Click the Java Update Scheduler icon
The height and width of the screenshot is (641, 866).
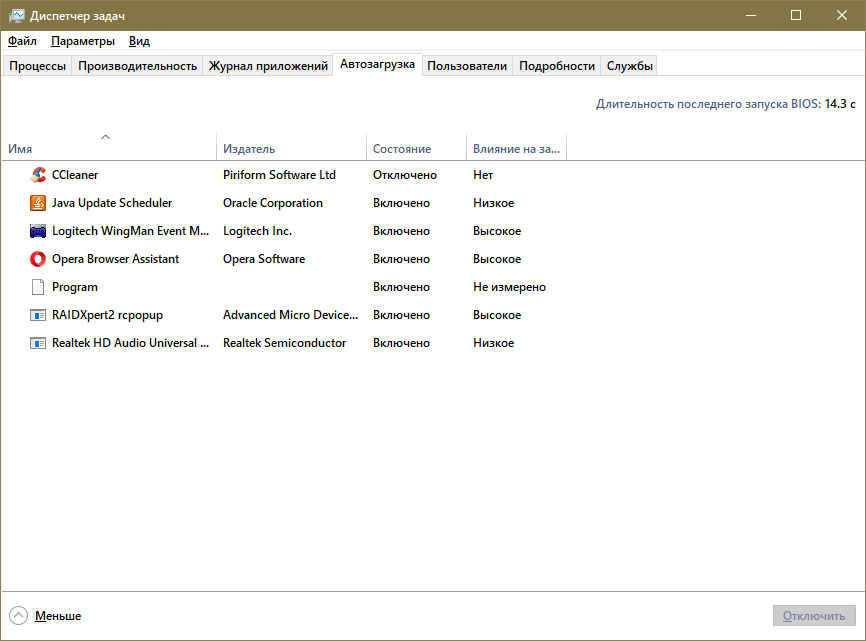click(38, 203)
